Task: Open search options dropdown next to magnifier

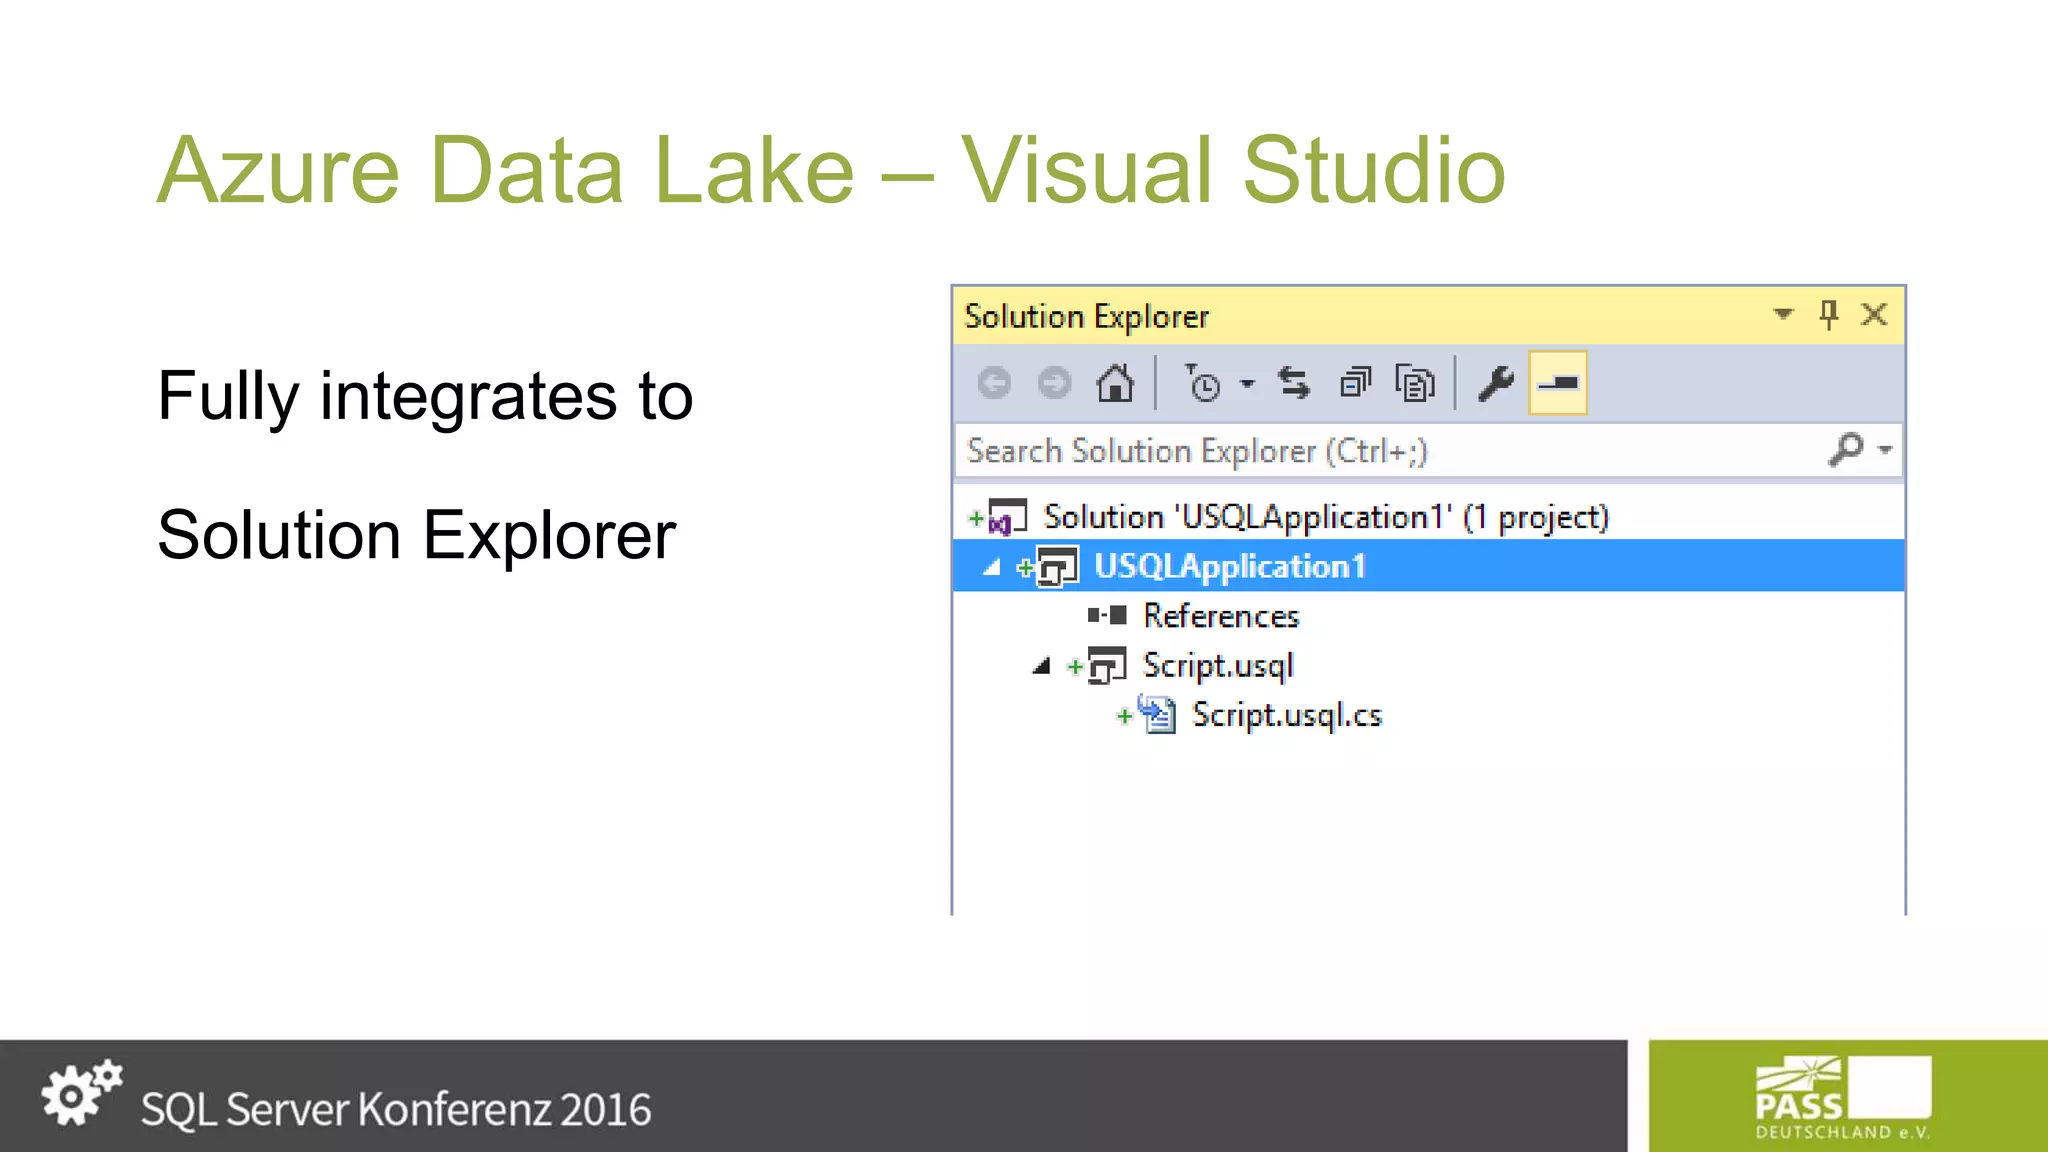Action: pyautogui.click(x=1885, y=450)
